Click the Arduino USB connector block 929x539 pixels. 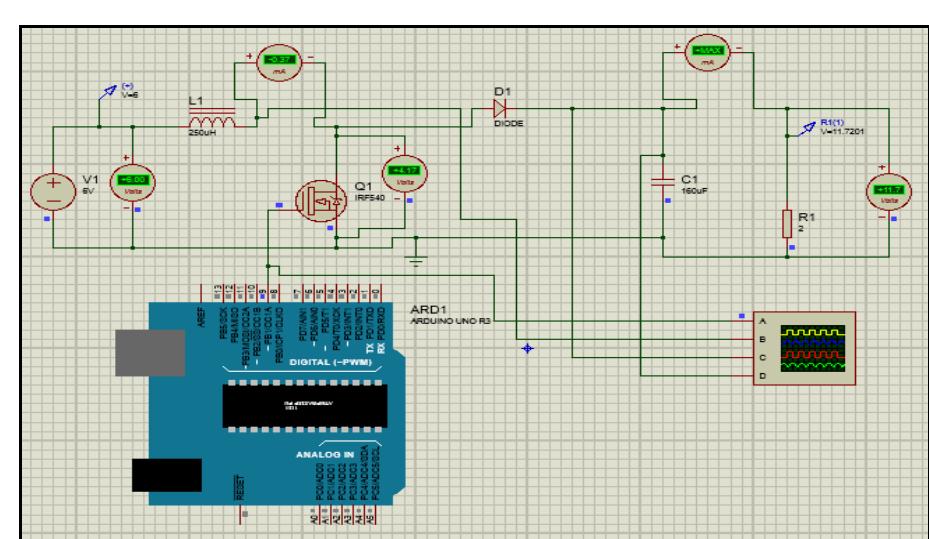pos(150,353)
